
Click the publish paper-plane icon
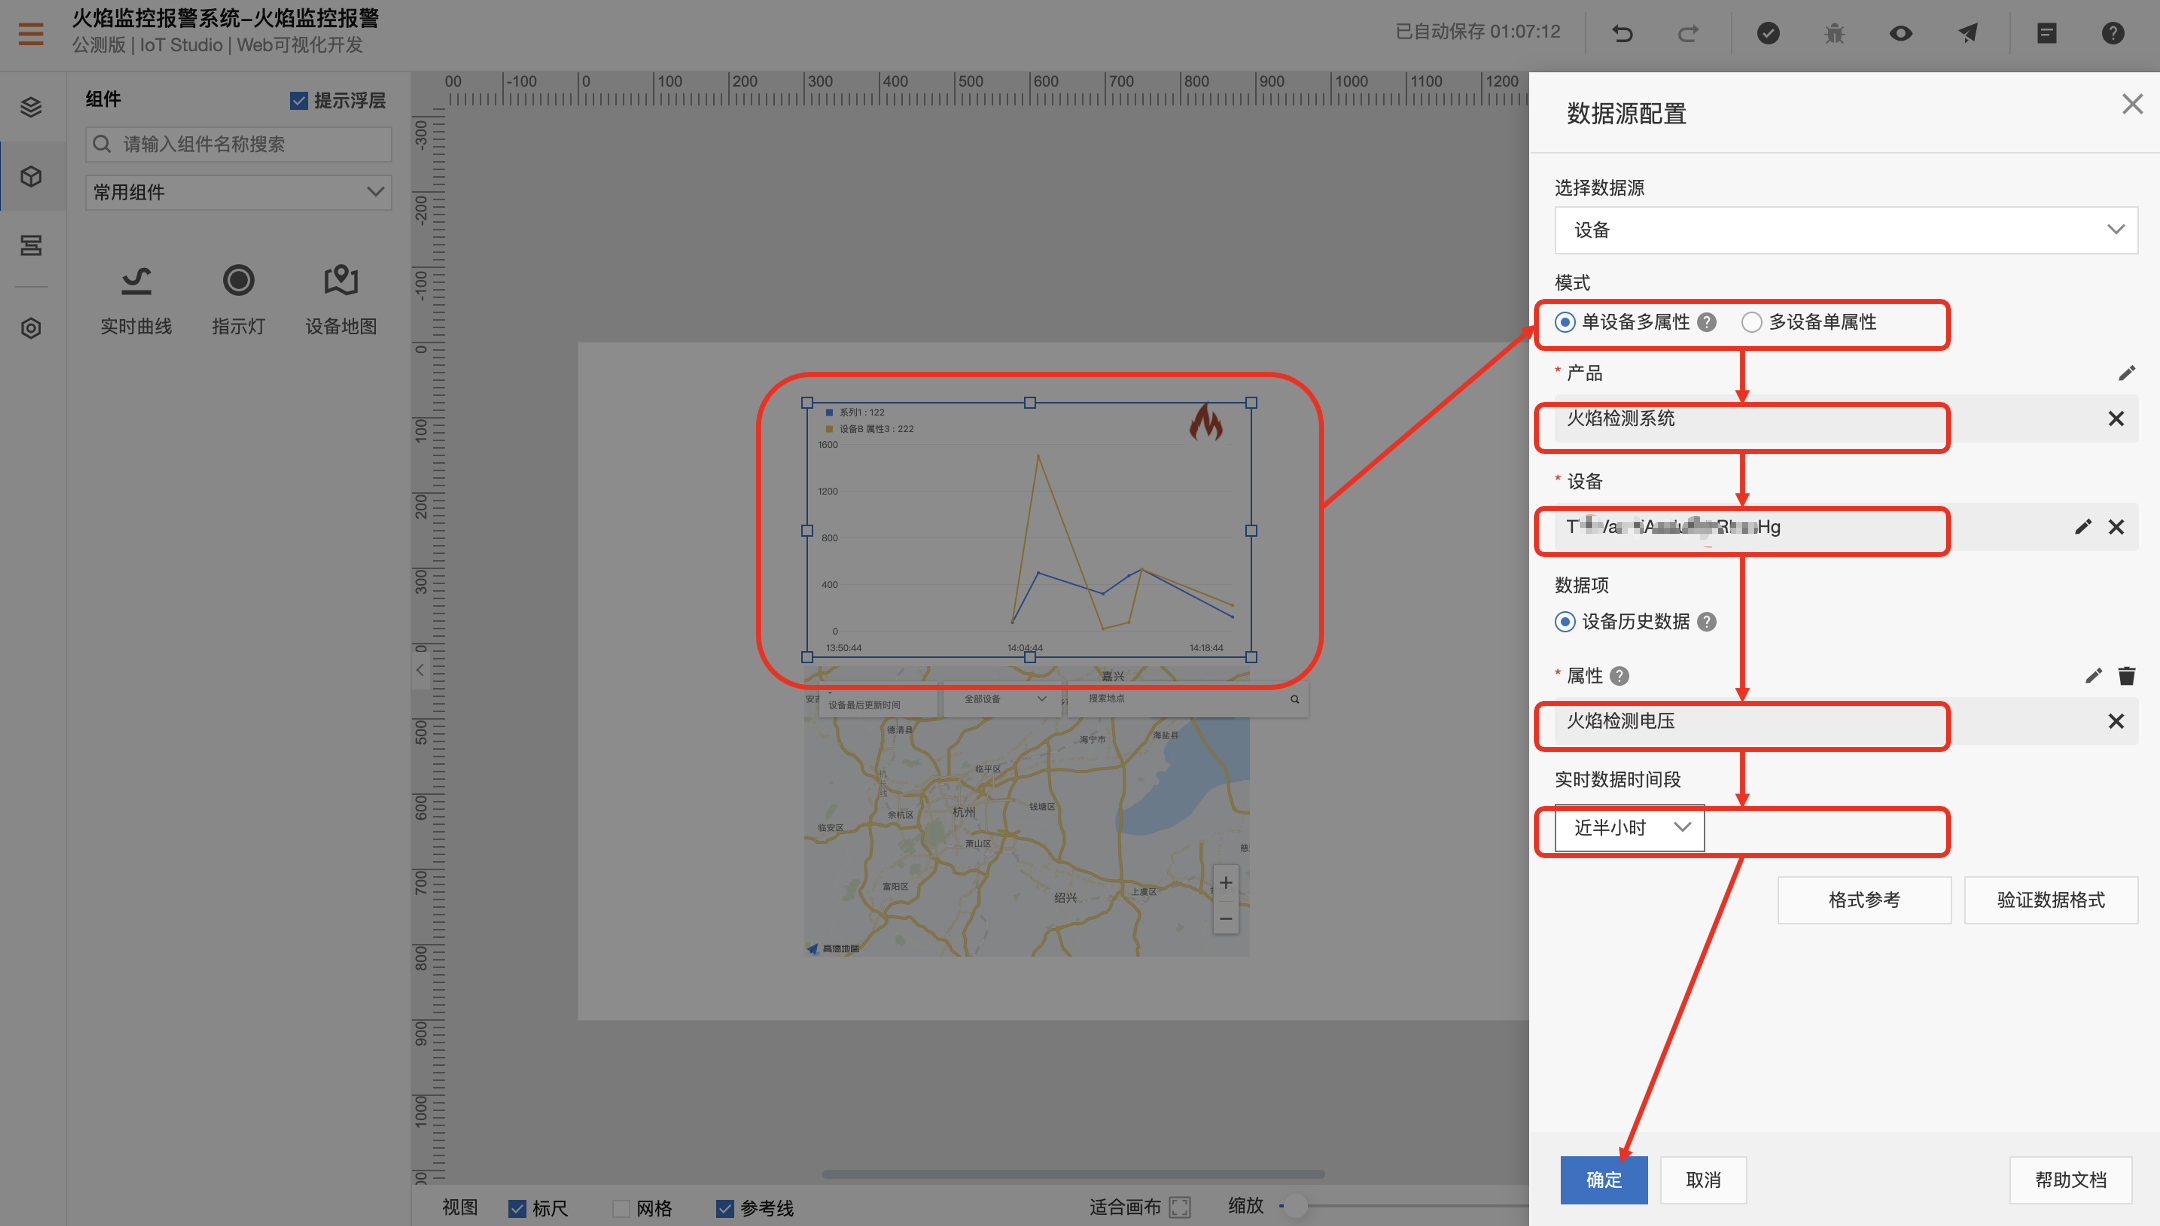[1967, 34]
